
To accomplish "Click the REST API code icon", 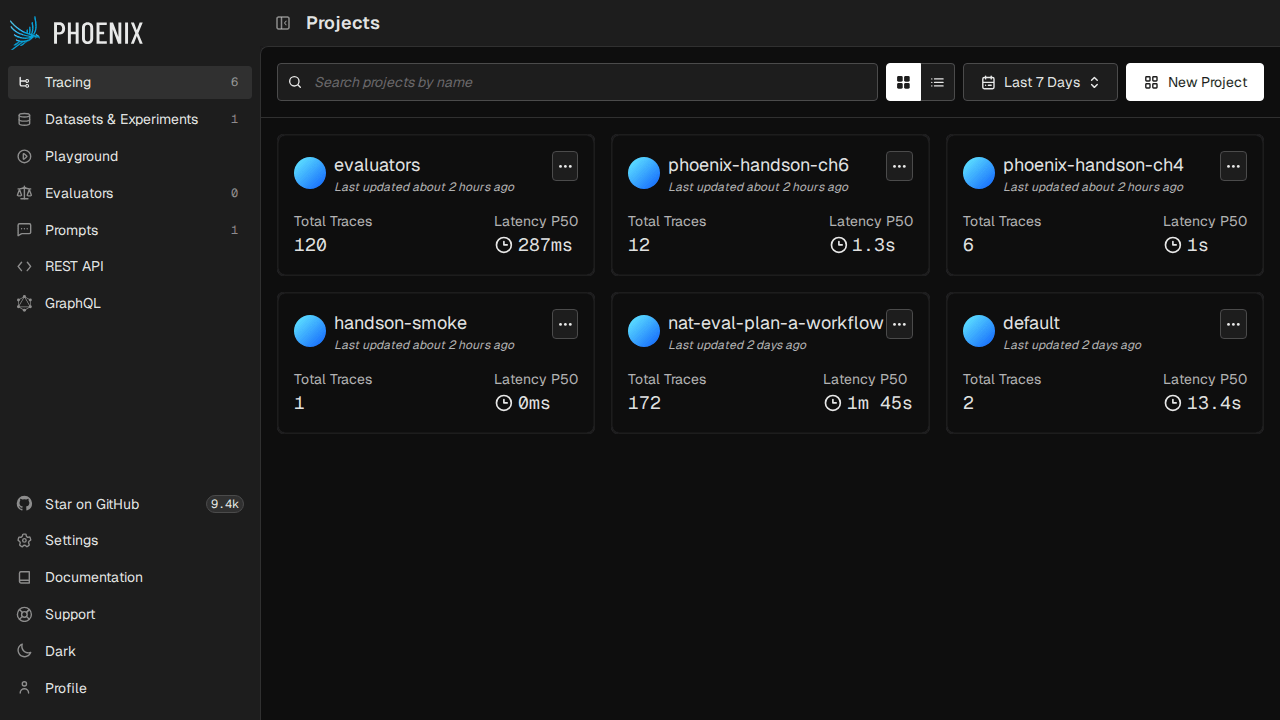I will coord(25,266).
